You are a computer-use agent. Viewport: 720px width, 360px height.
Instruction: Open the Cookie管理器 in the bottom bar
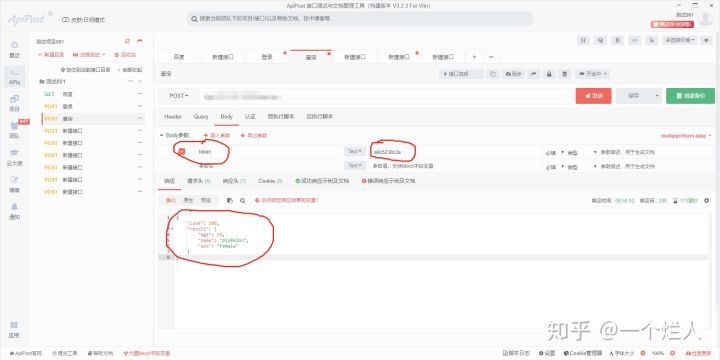(x=584, y=353)
